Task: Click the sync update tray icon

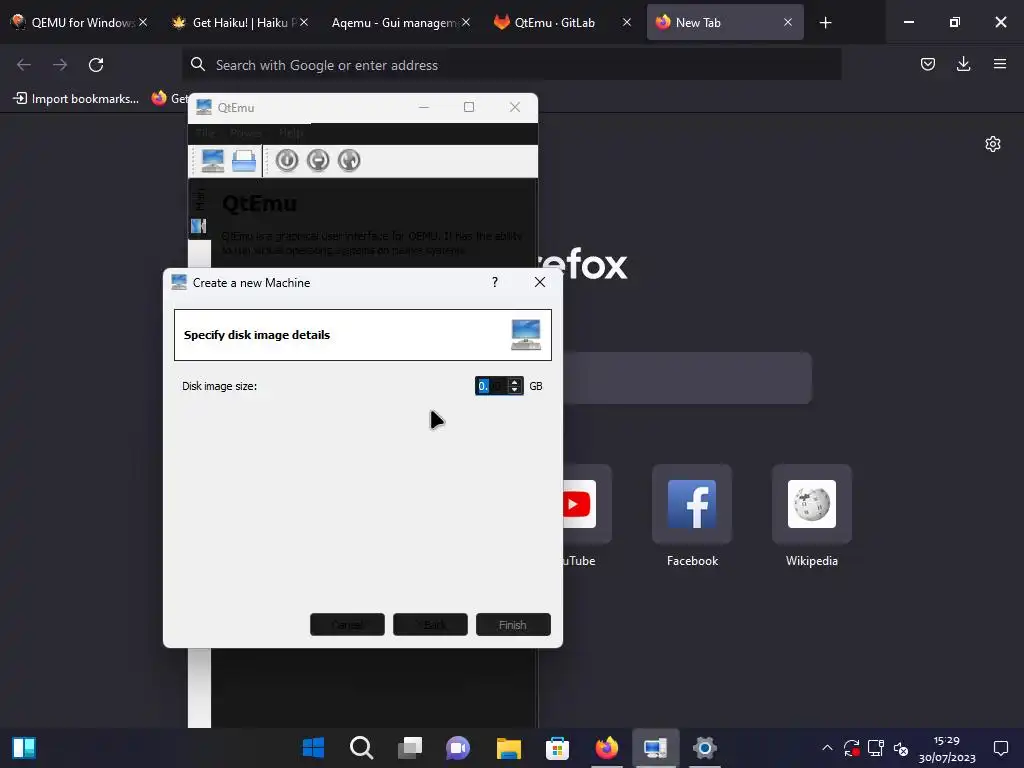Action: [x=852, y=748]
